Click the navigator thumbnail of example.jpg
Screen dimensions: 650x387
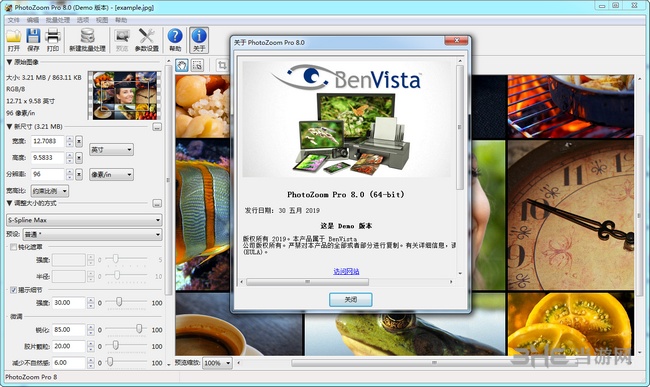tap(124, 96)
